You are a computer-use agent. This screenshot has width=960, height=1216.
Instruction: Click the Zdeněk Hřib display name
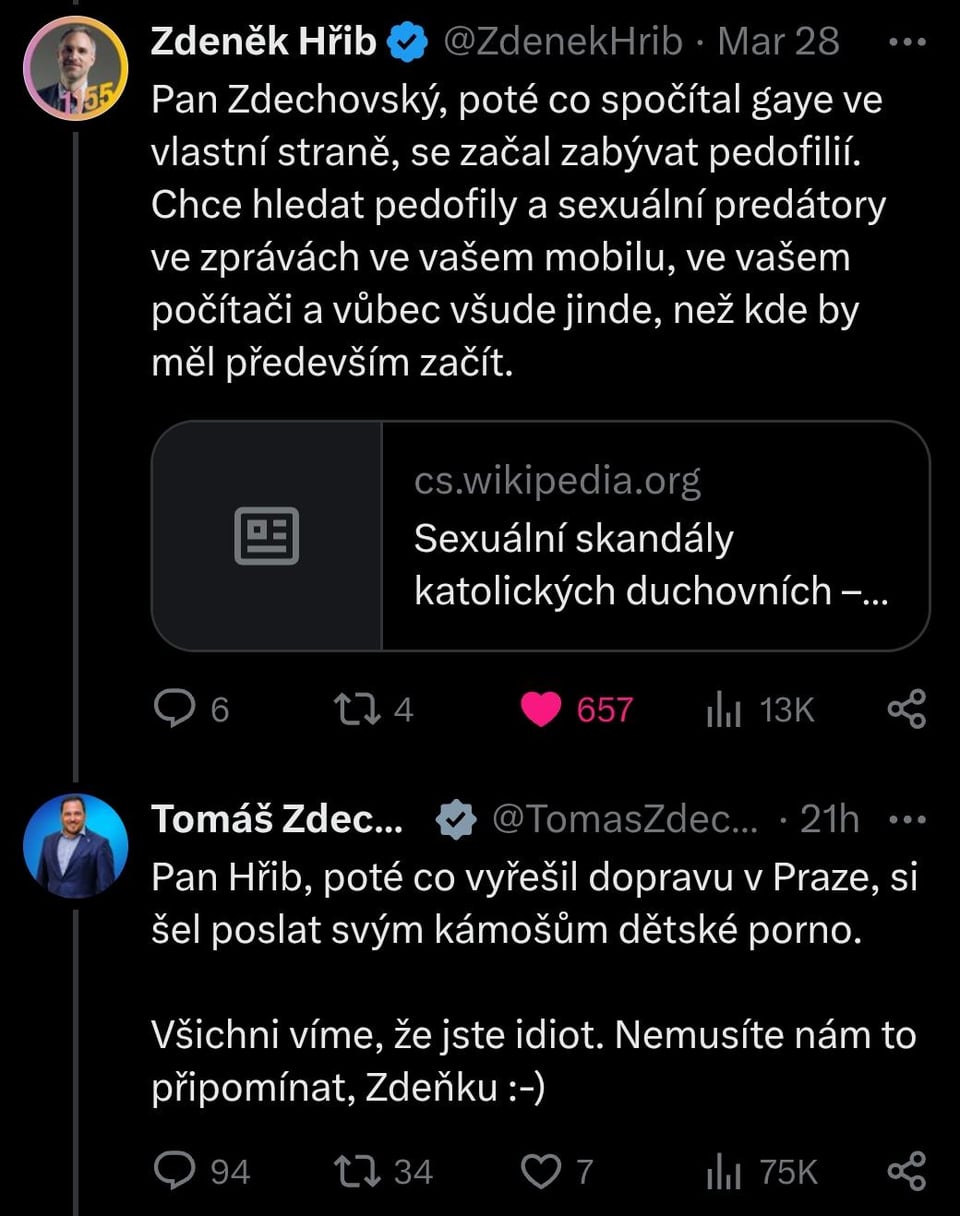tap(263, 42)
